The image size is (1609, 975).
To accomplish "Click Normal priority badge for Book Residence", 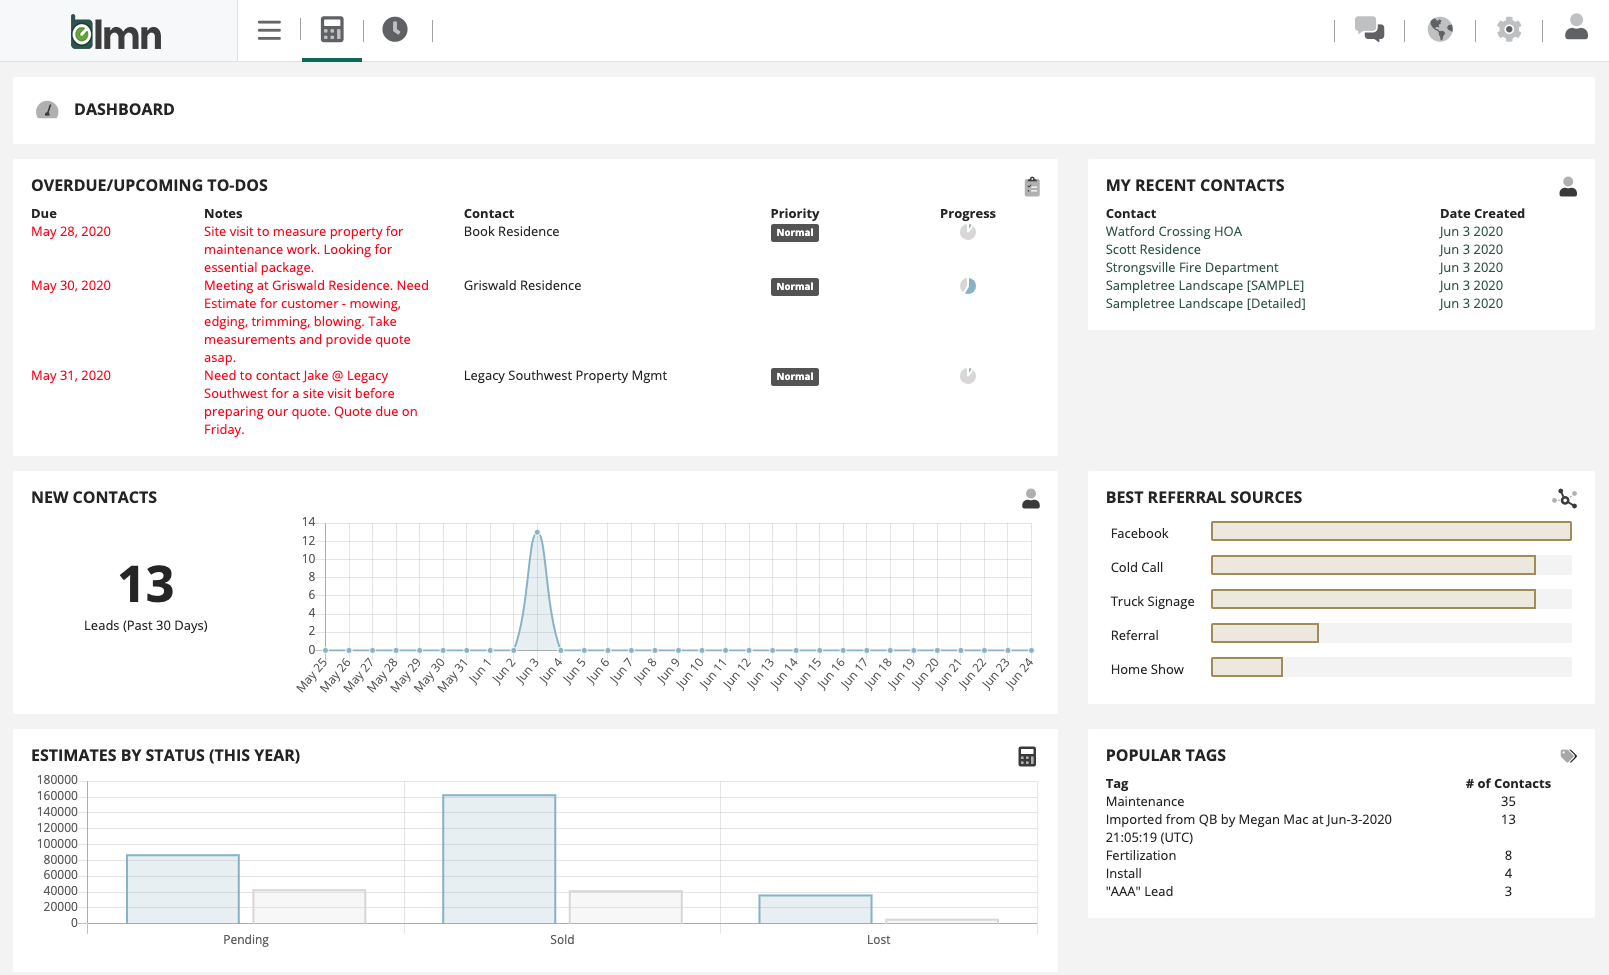I will coord(795,233).
